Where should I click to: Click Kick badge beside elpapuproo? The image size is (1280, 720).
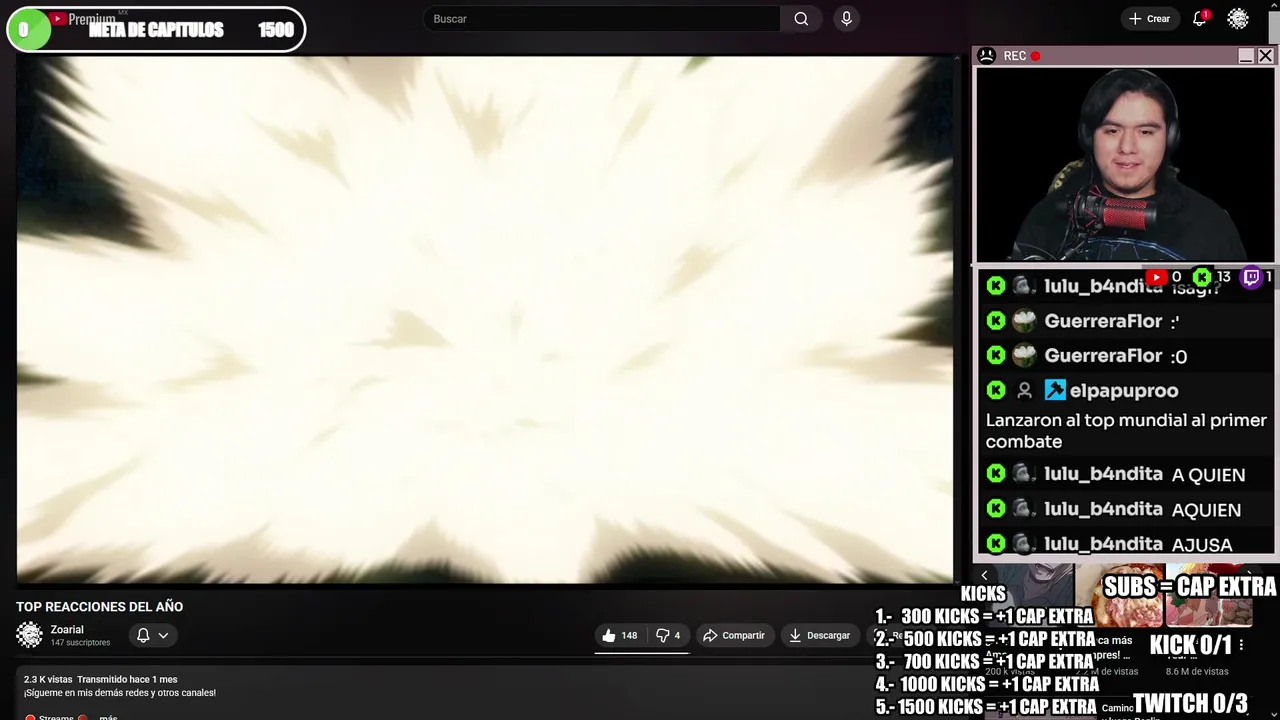click(996, 390)
